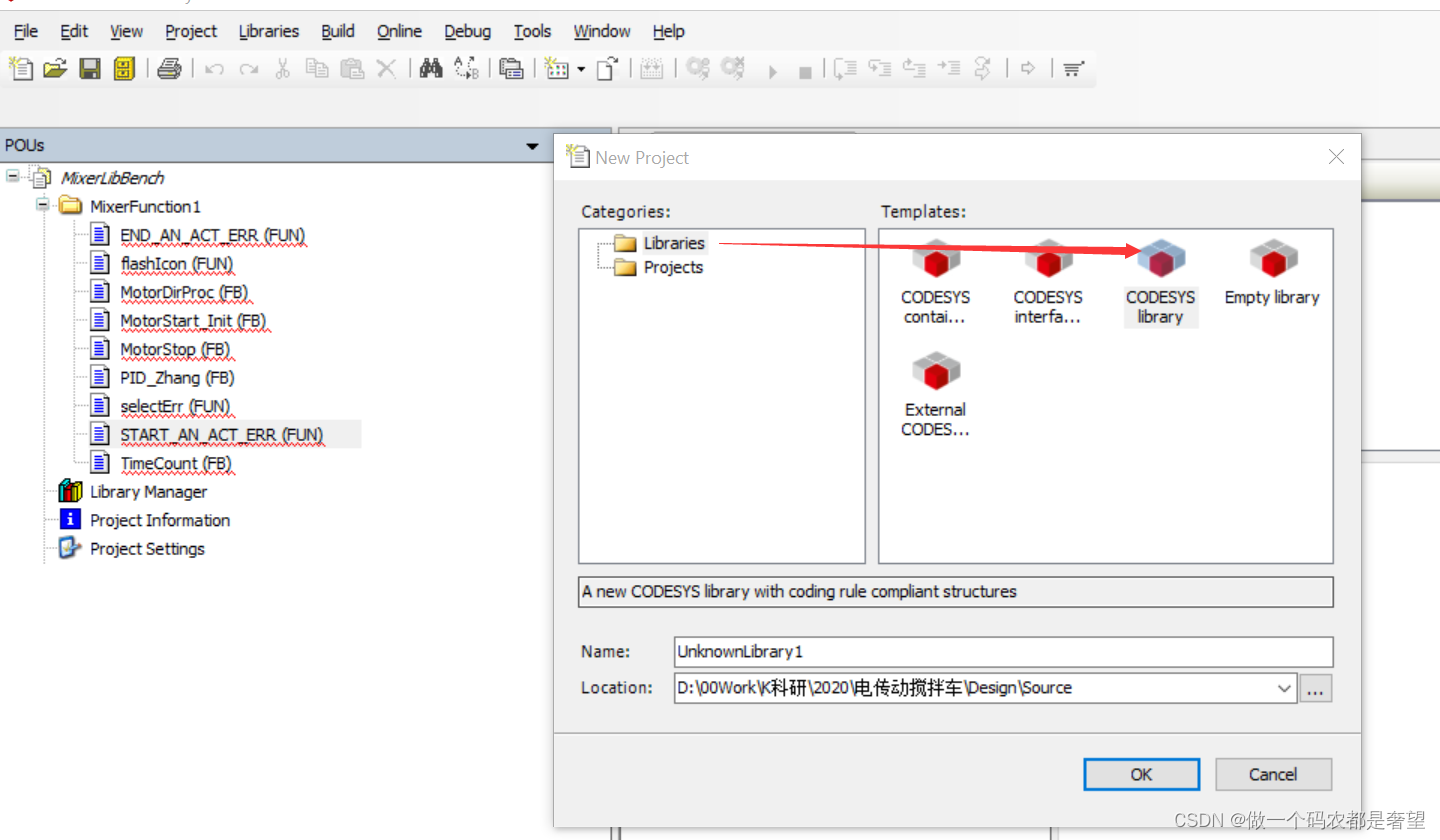Open the Add Object dropdown arrow

coord(580,70)
